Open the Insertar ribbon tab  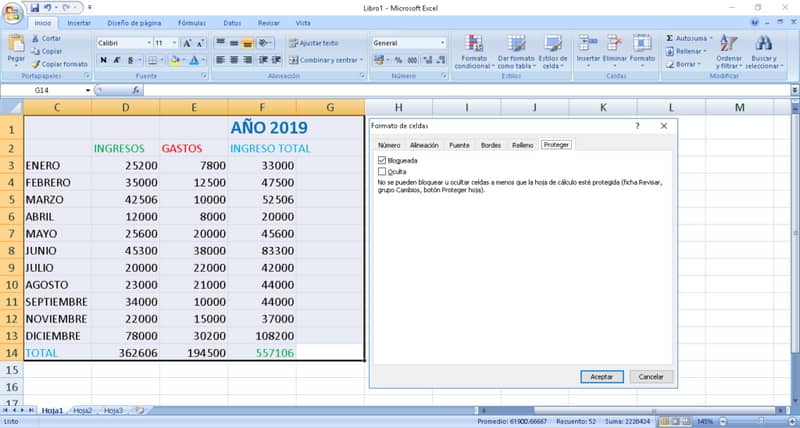79,23
